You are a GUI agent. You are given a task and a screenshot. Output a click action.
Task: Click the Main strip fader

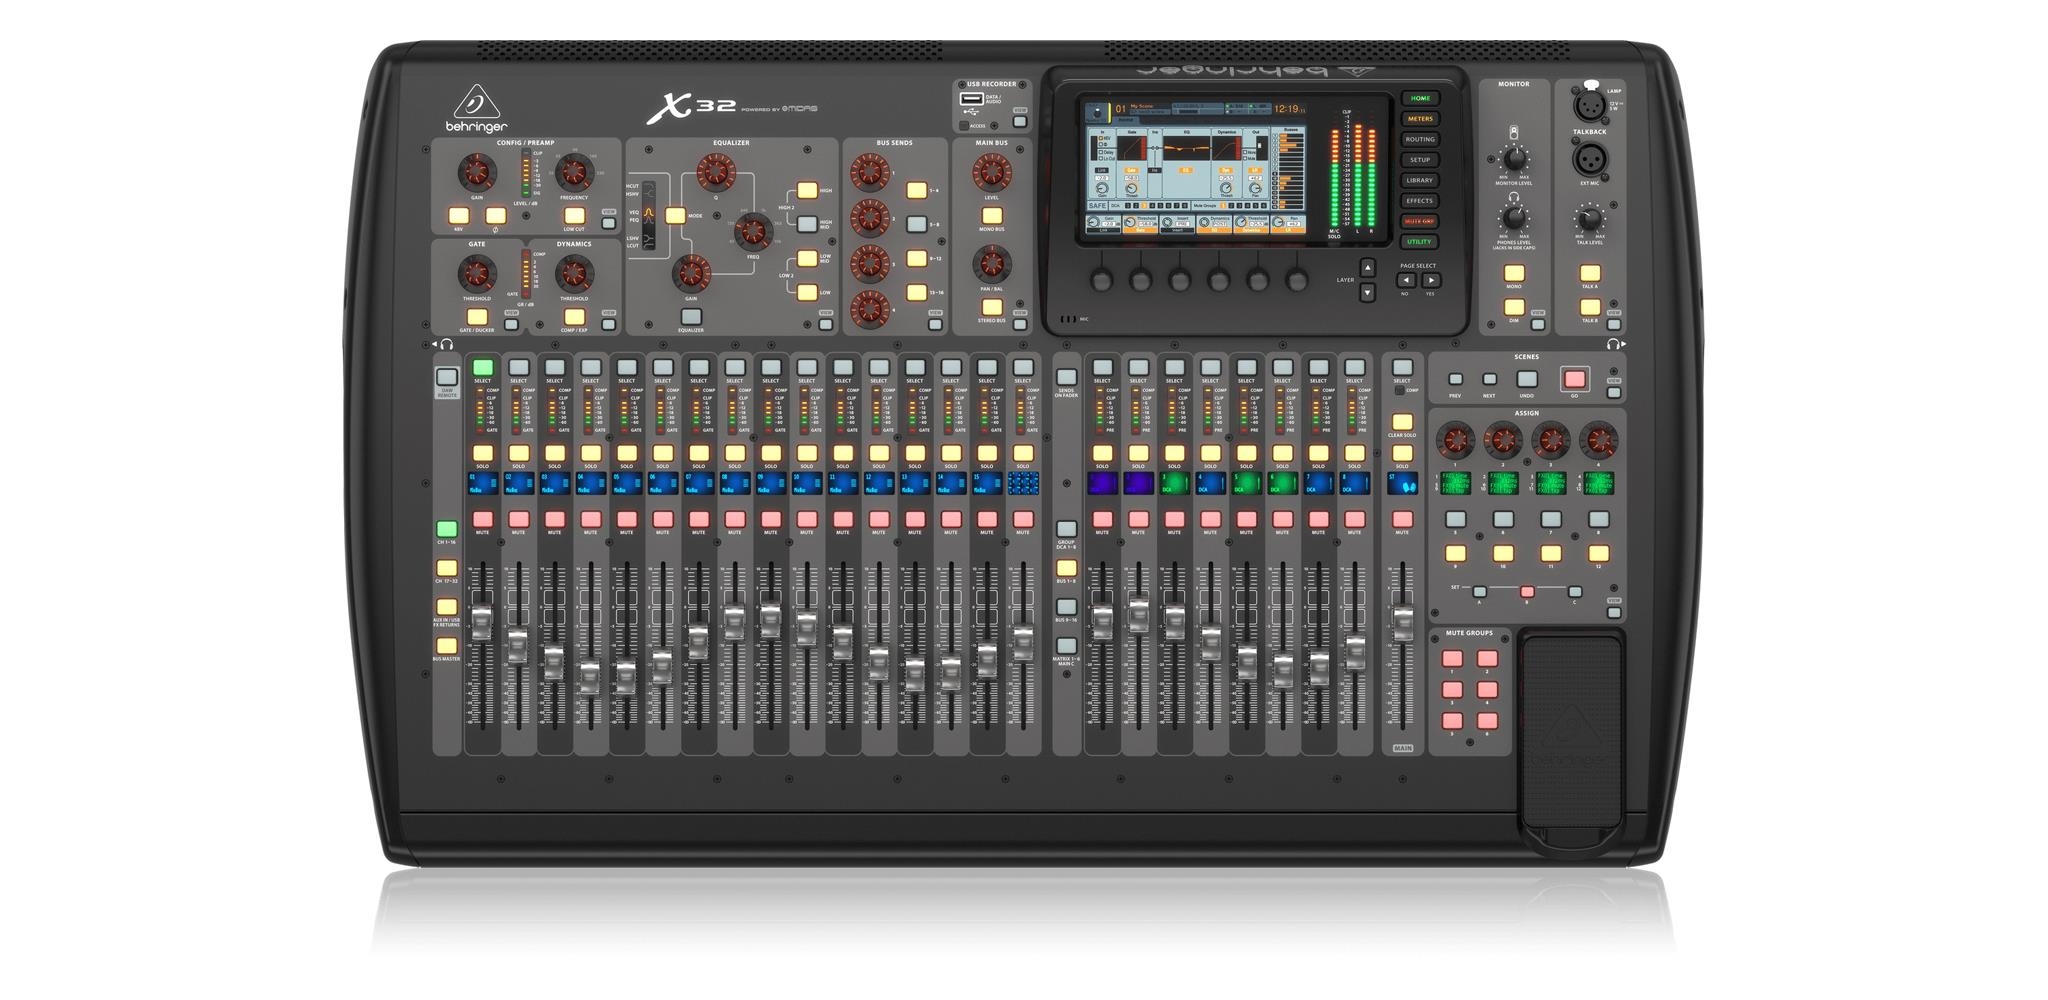pyautogui.click(x=1402, y=622)
